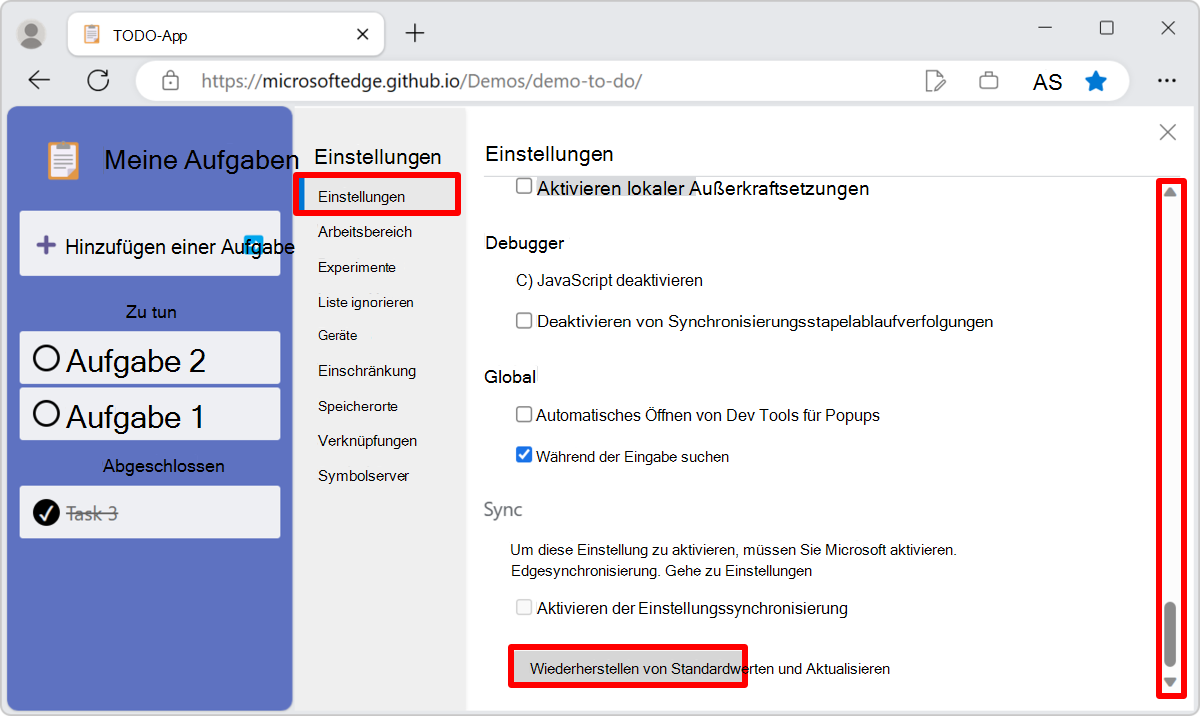Image resolution: width=1200 pixels, height=716 pixels.
Task: Click the blue favorites star
Action: click(1096, 81)
